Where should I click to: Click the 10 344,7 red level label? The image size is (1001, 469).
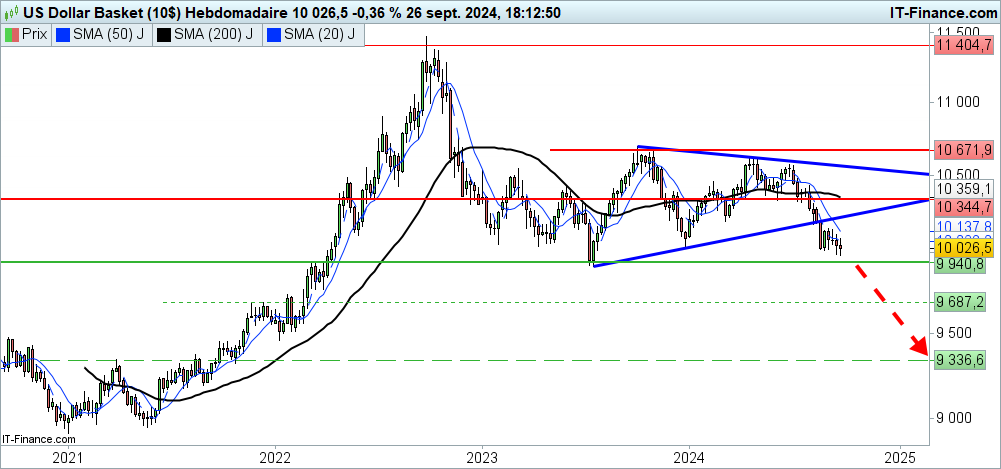963,206
